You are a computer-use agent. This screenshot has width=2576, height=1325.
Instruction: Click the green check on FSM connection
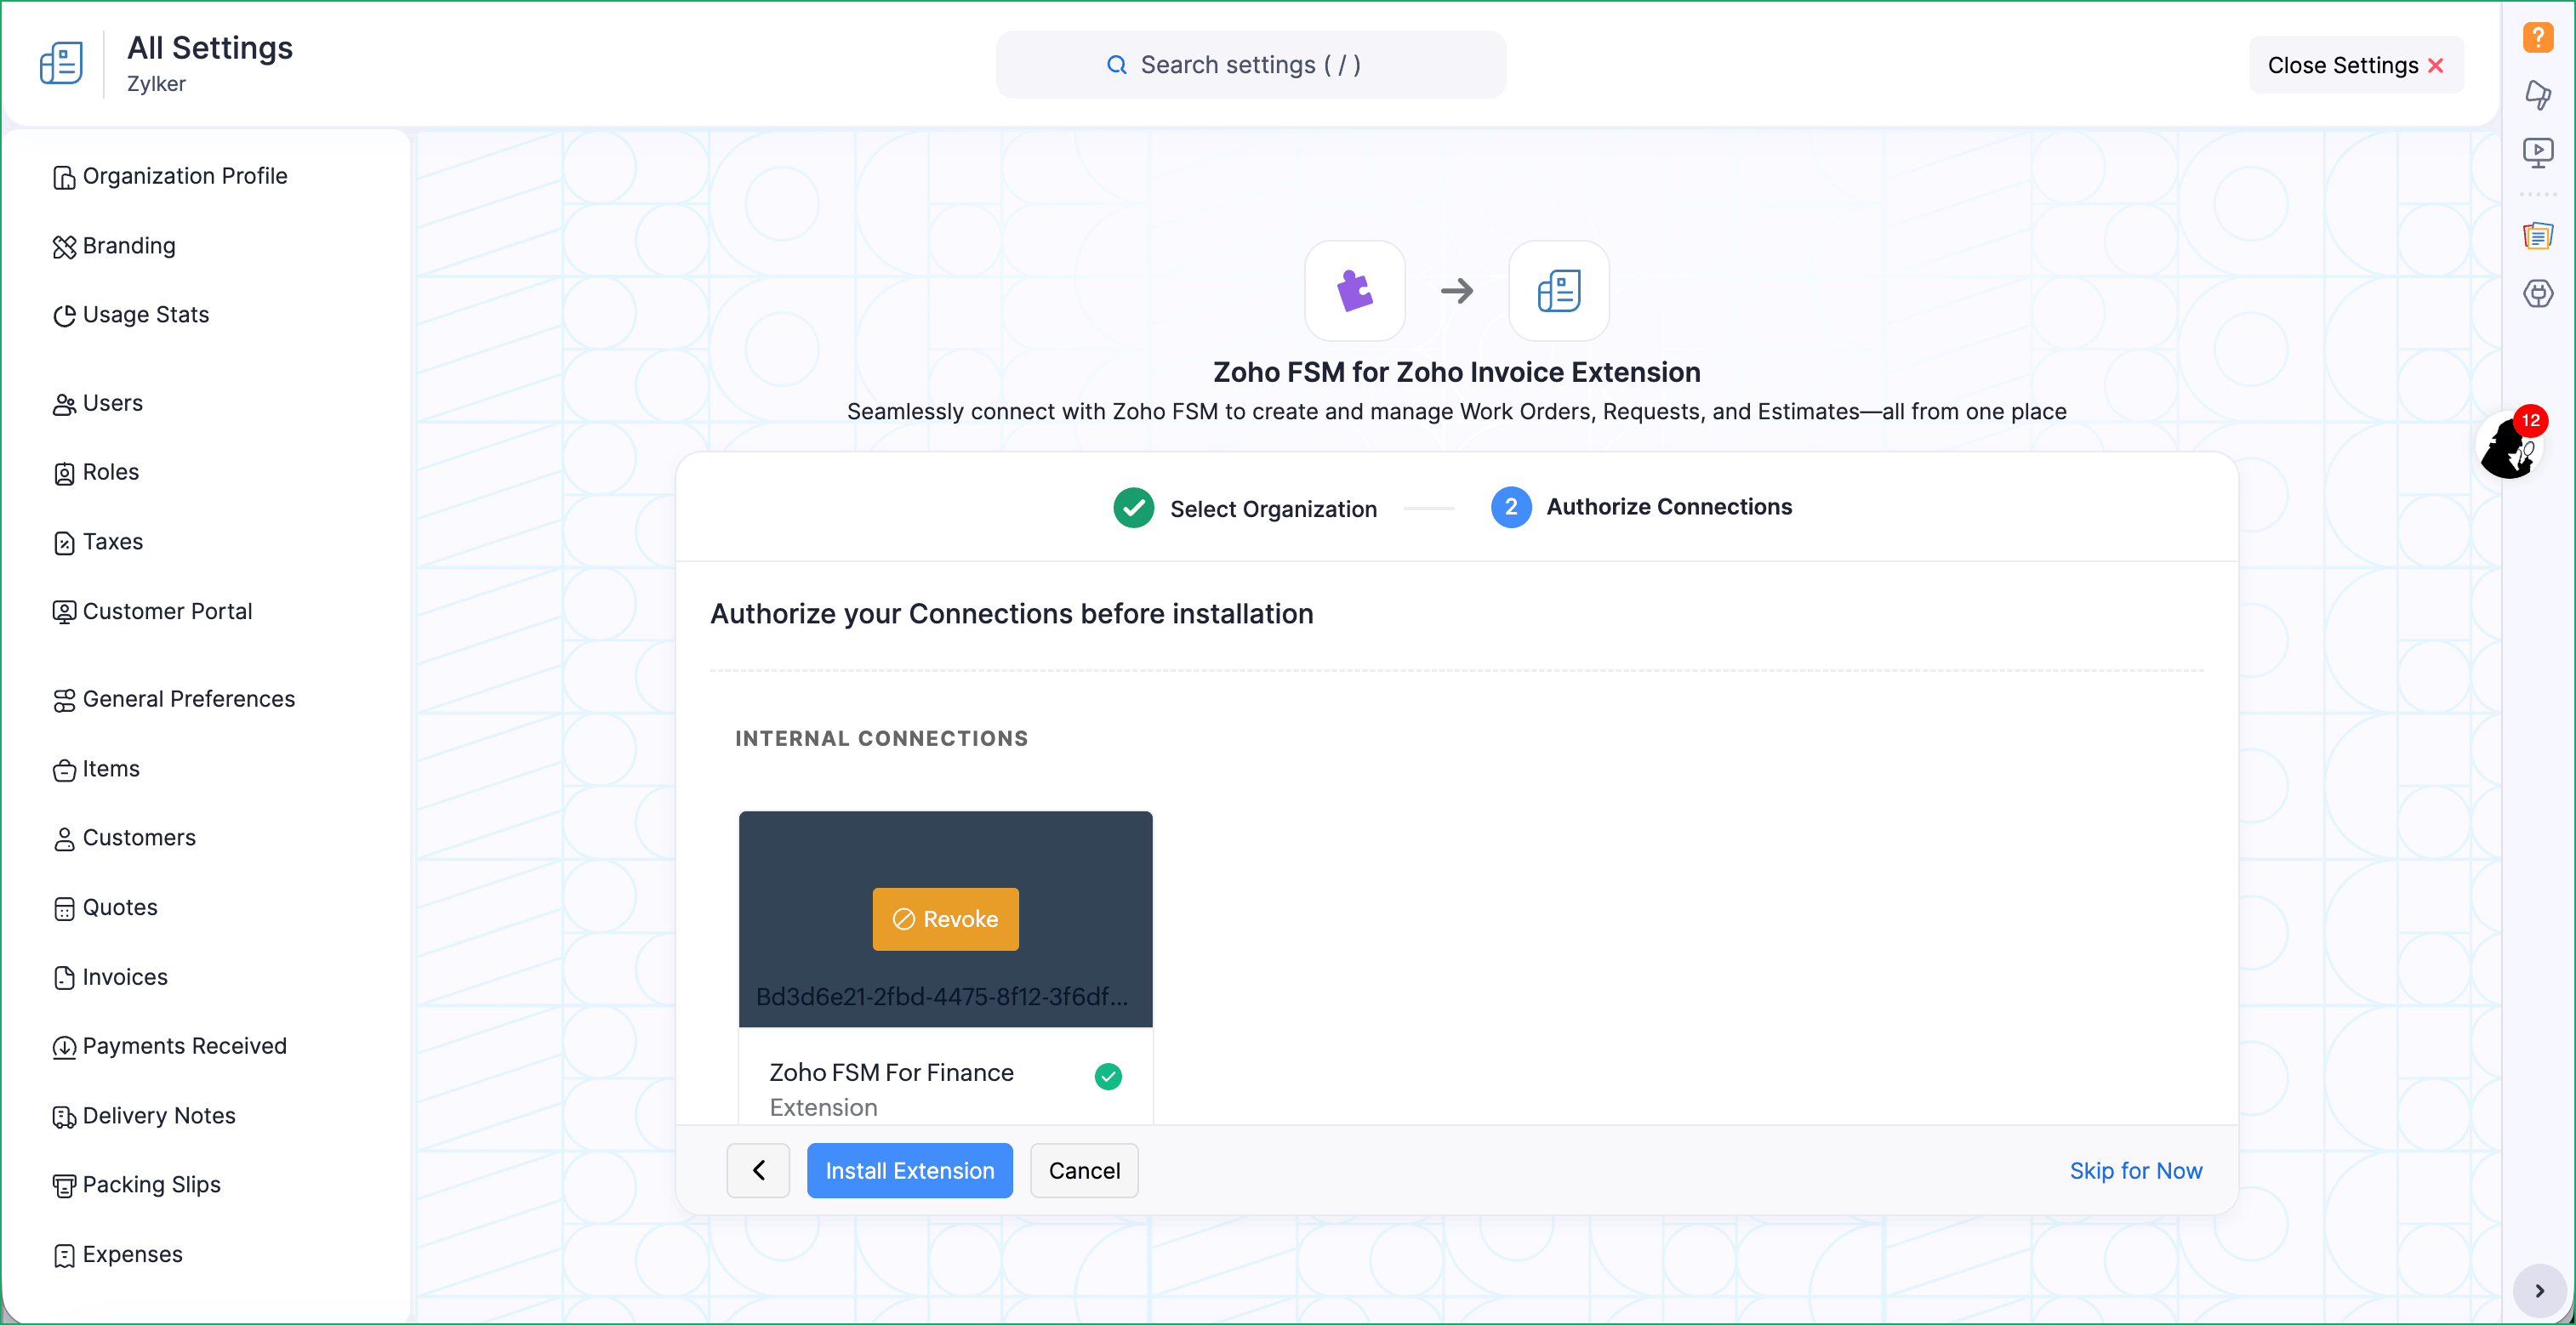1108,1076
